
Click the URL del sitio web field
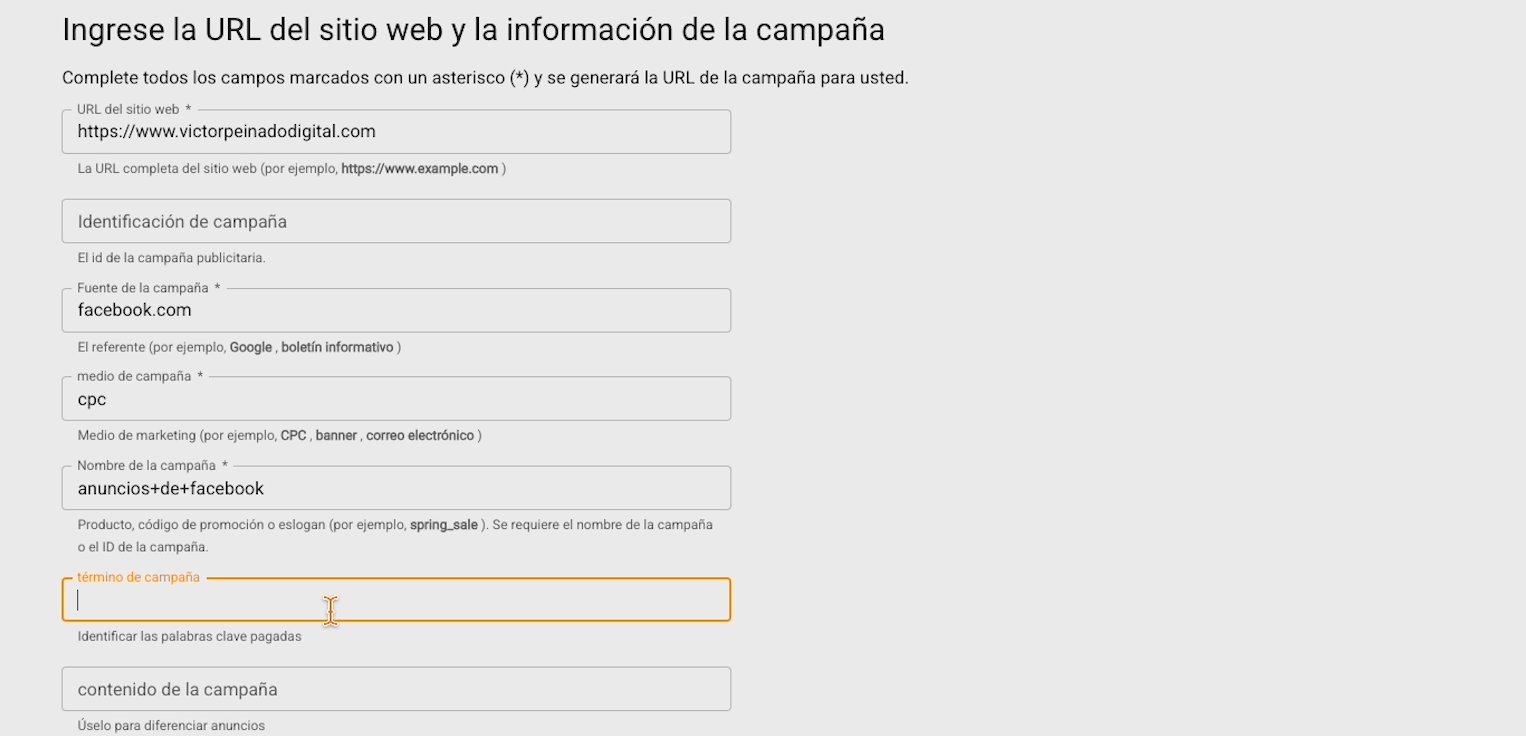coord(396,132)
